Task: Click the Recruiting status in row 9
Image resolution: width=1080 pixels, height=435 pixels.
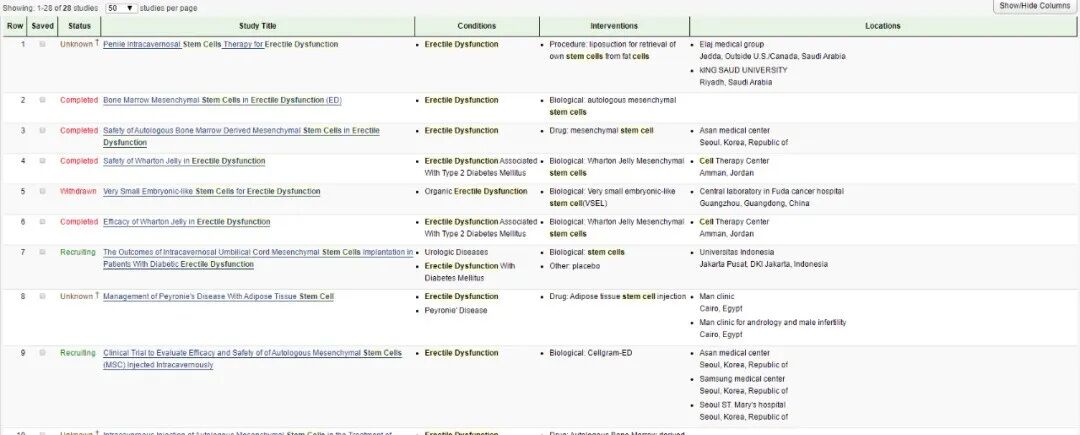Action: tap(78, 352)
